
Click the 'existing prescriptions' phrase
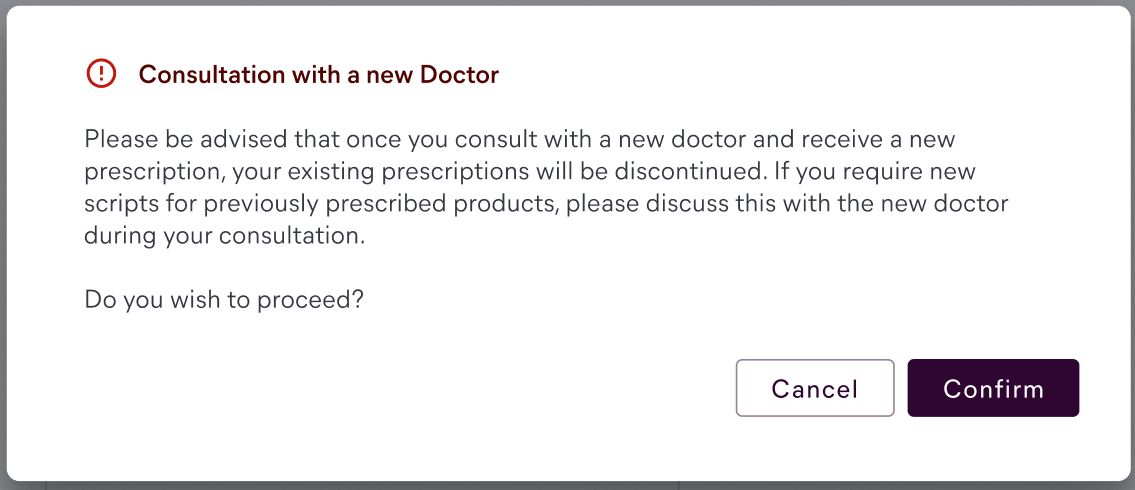405,172
